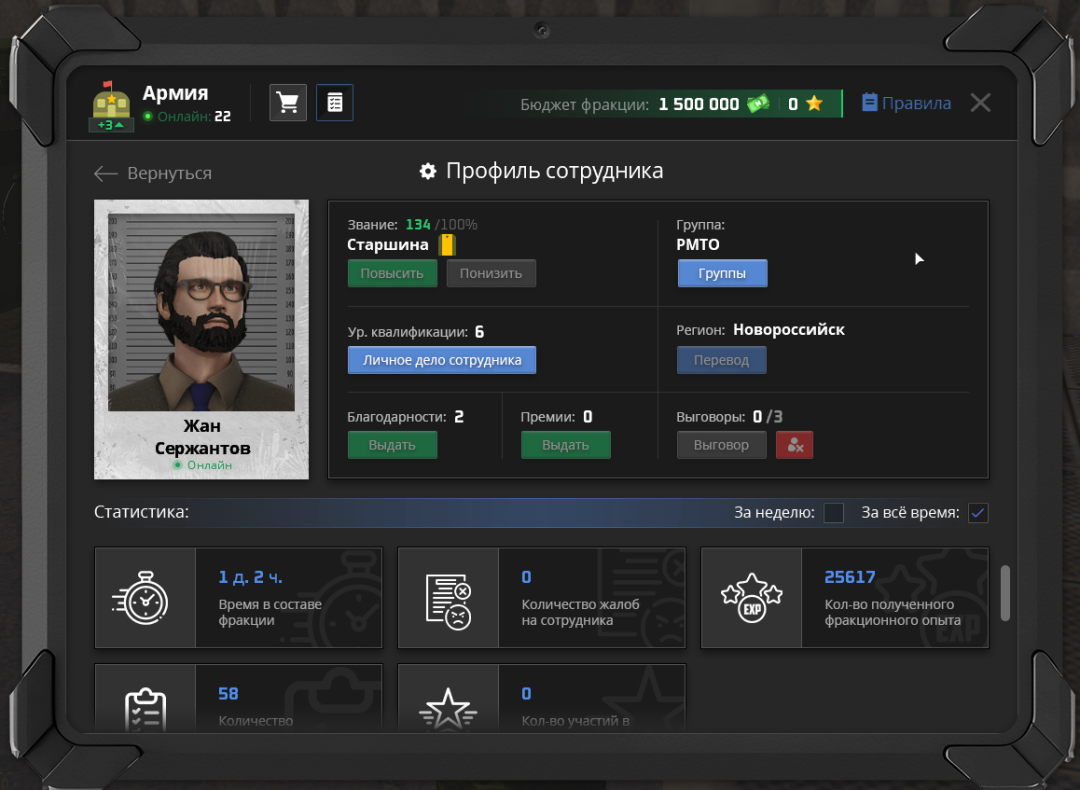Click the region value 'Новороссийск'
Image resolution: width=1080 pixels, height=790 pixels.
789,330
